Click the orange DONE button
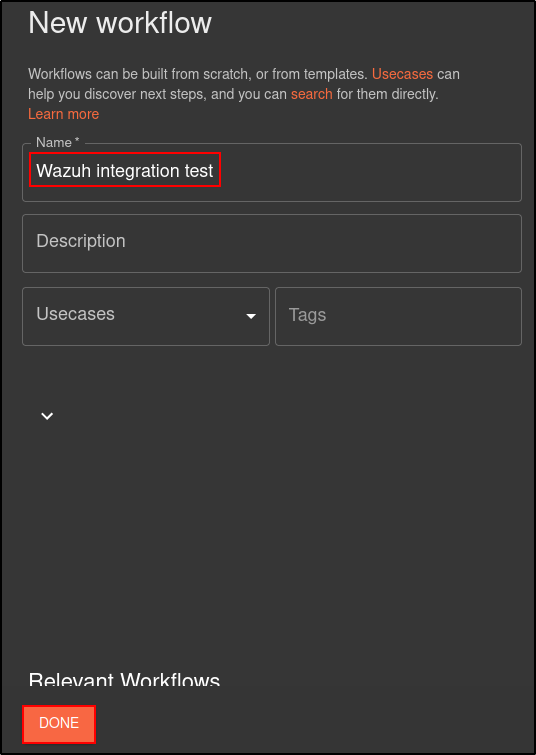This screenshot has width=536, height=755. click(59, 724)
